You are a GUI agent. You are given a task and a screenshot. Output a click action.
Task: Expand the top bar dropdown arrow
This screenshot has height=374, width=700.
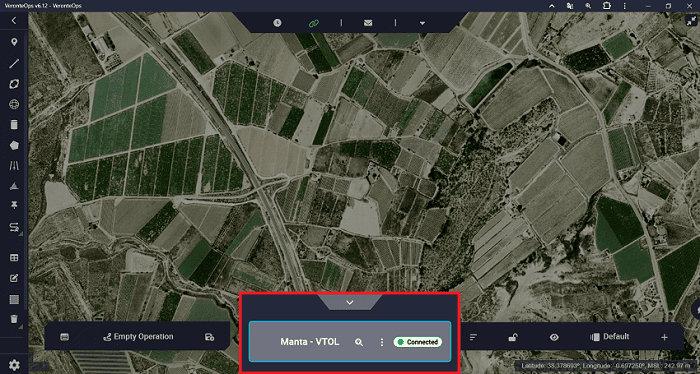(422, 23)
